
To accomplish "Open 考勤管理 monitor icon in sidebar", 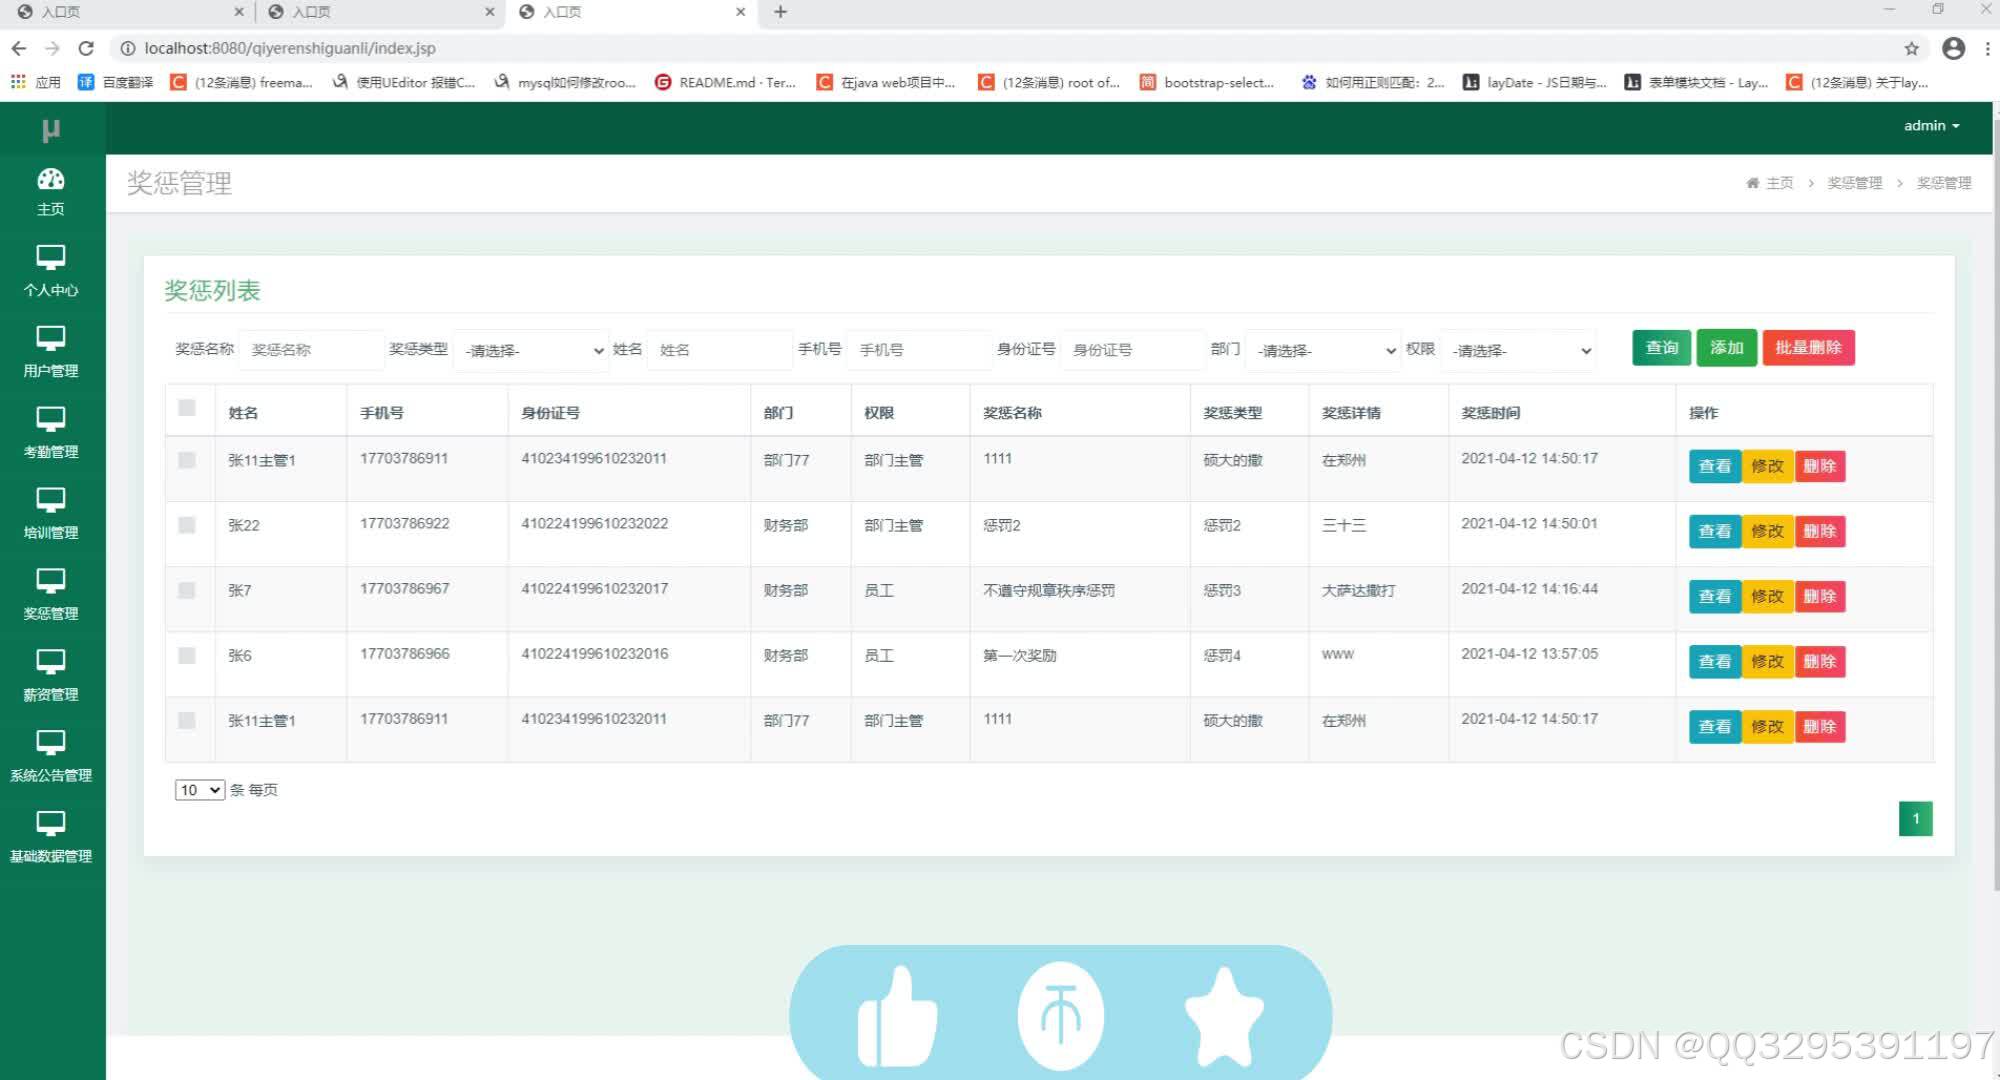I will click(x=50, y=419).
